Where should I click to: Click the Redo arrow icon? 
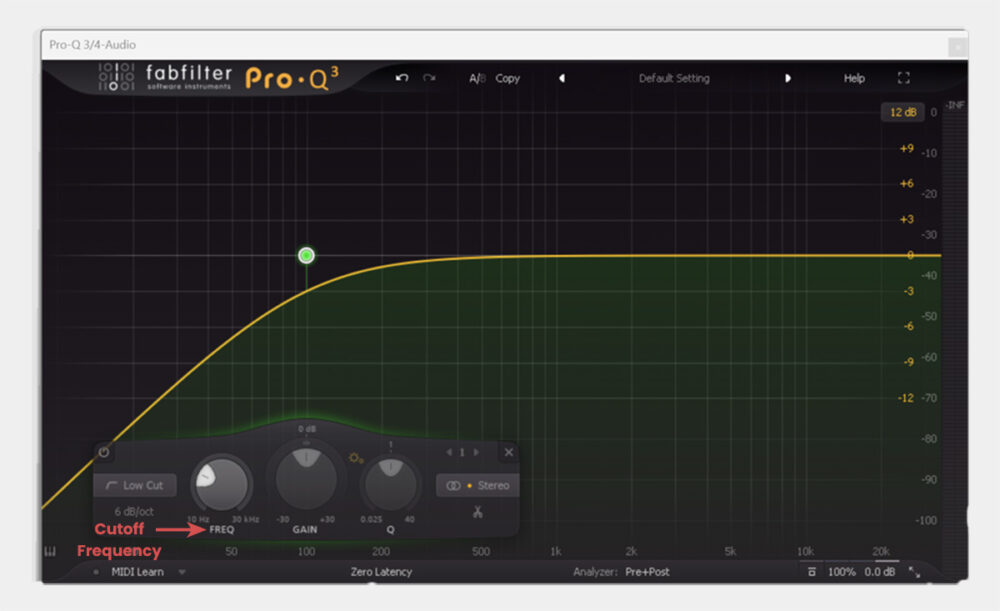coord(430,78)
